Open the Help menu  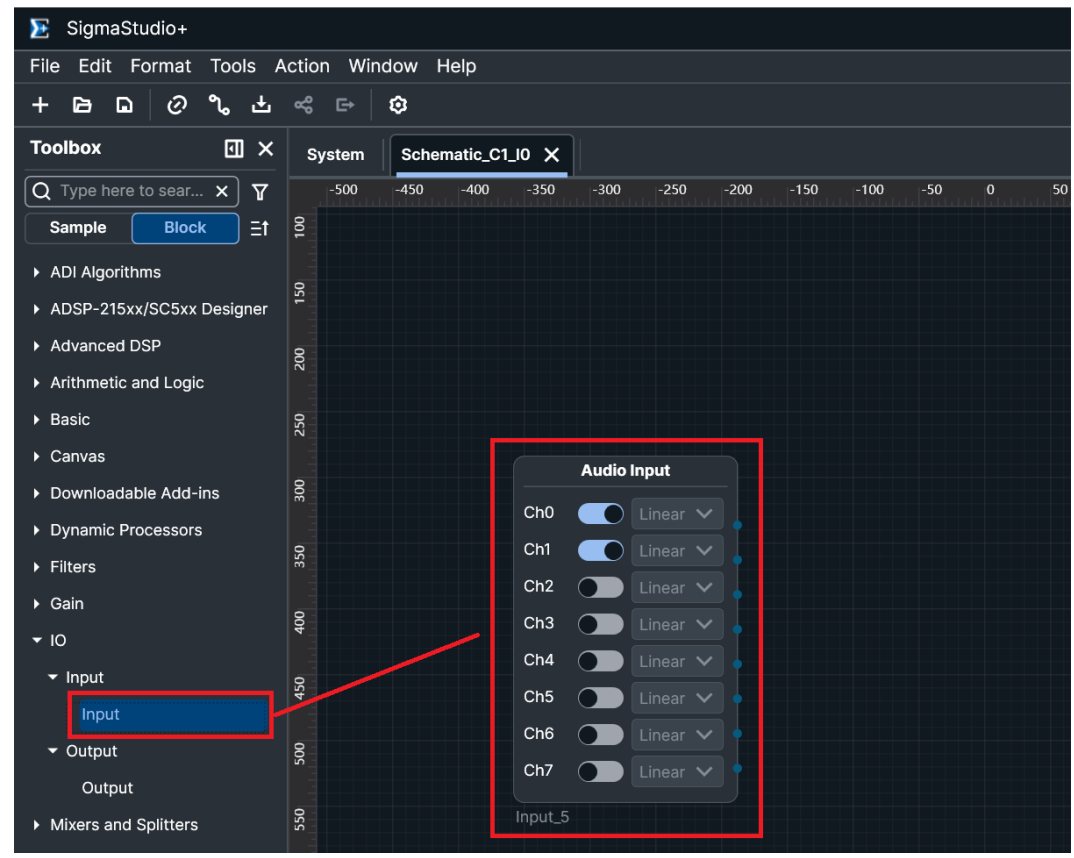click(x=456, y=66)
